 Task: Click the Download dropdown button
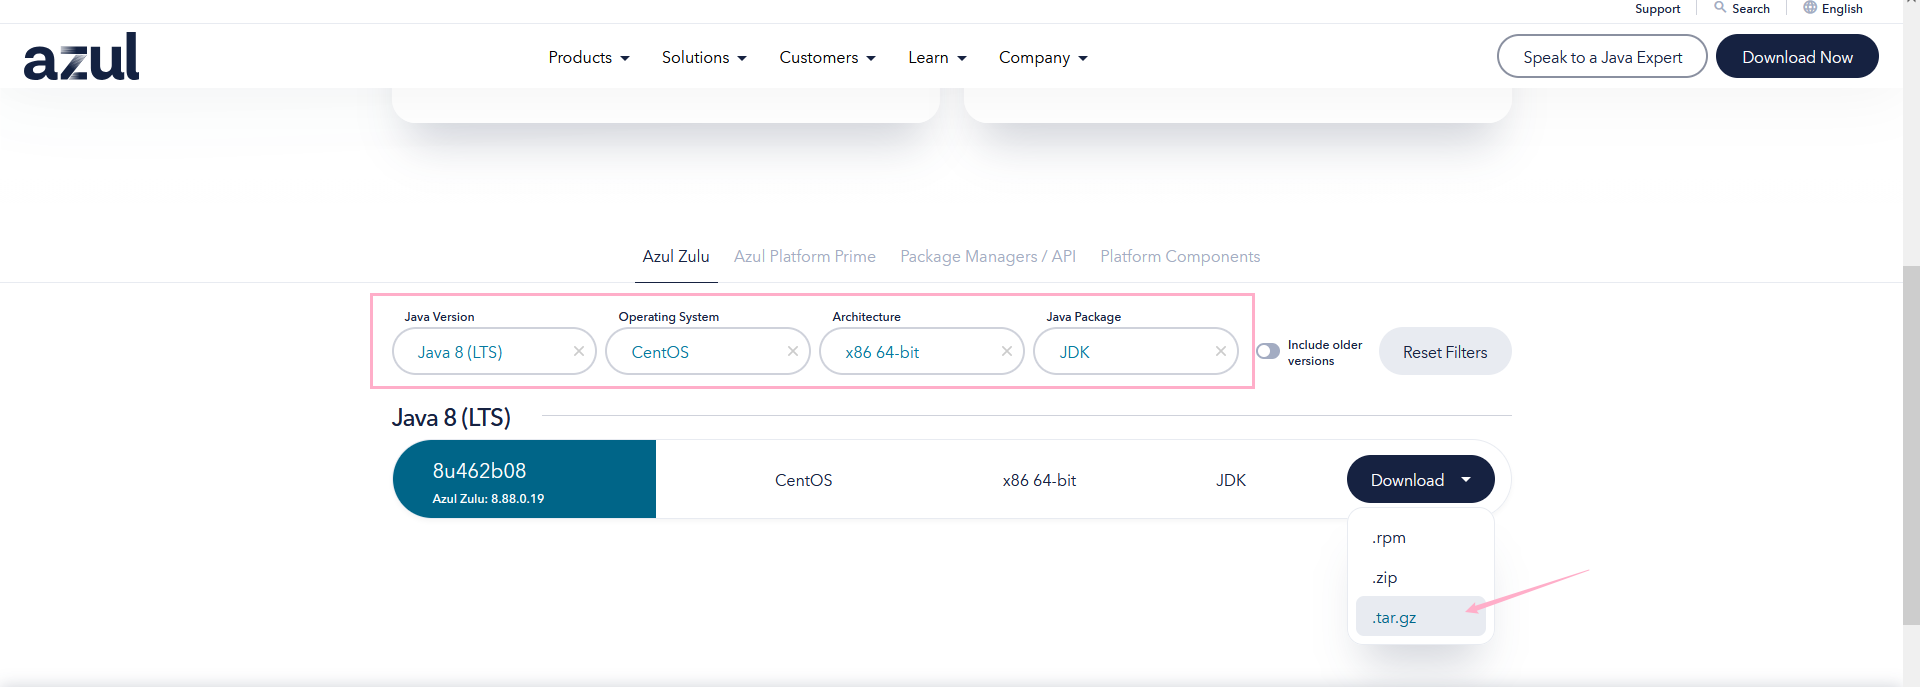[1421, 480]
